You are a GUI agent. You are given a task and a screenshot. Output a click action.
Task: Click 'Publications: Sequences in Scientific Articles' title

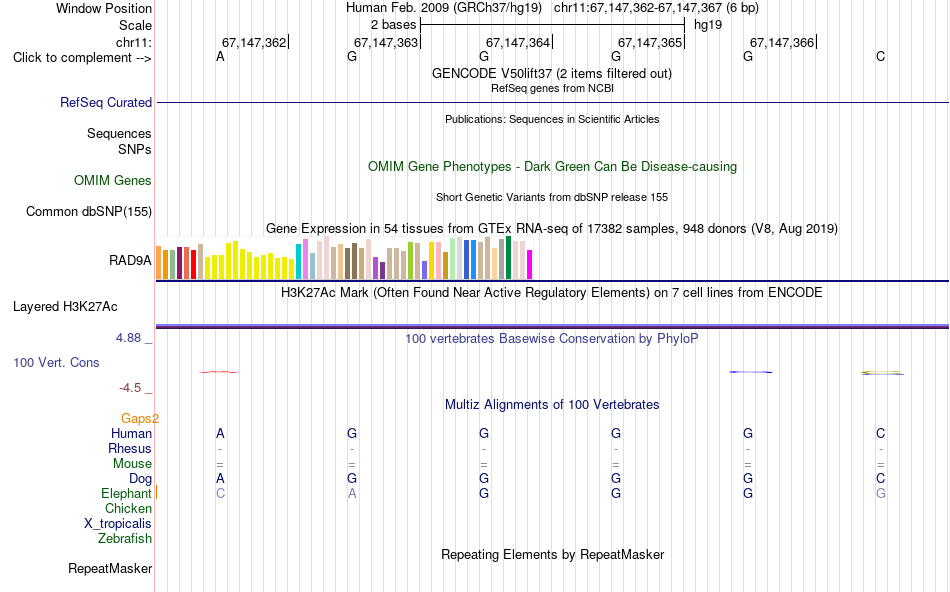tap(552, 119)
